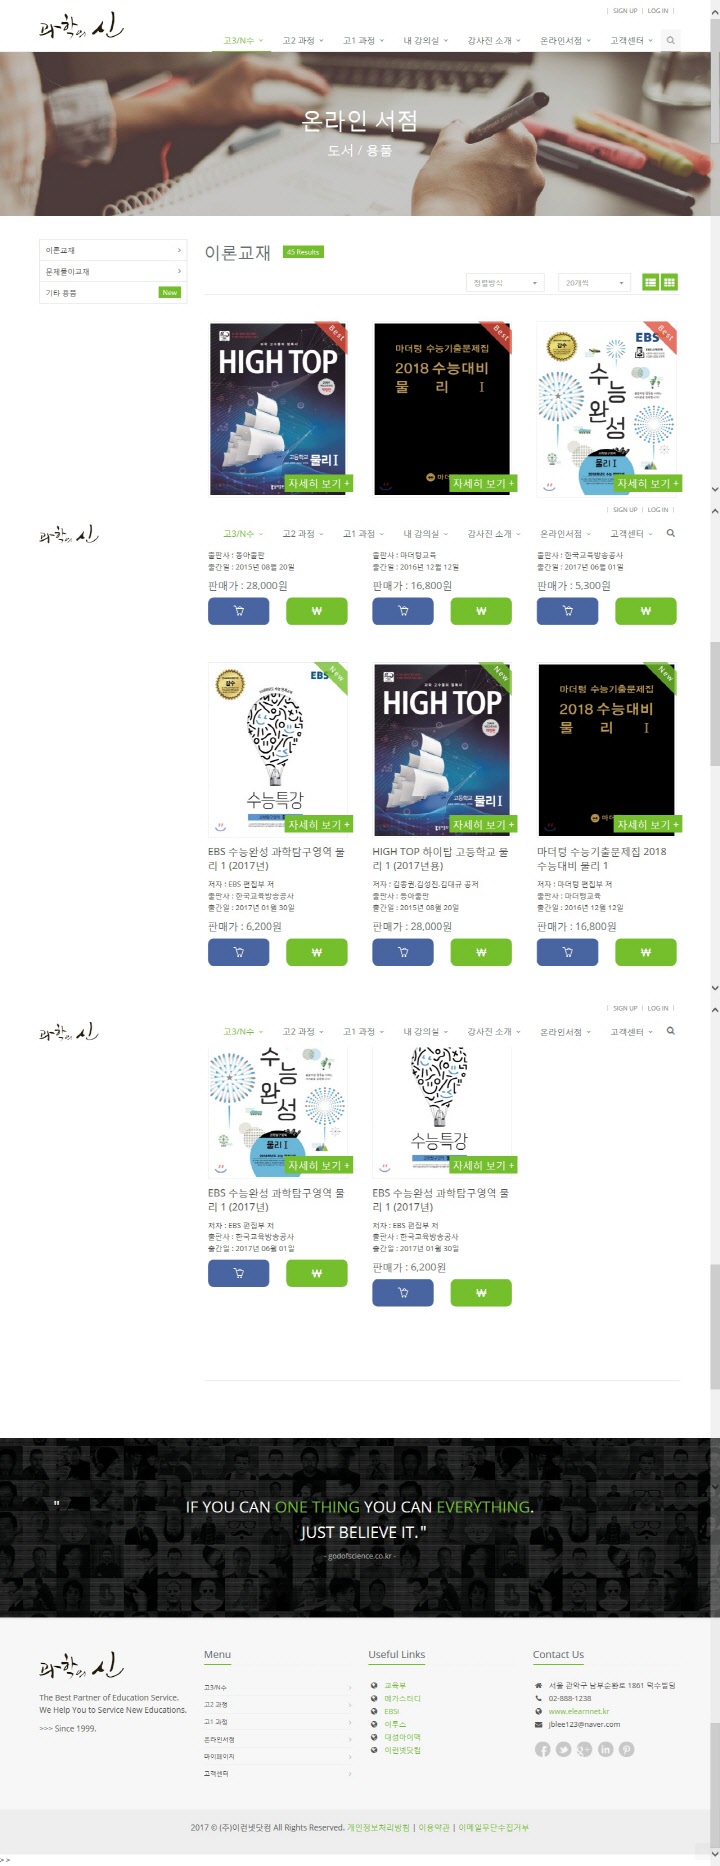The width and height of the screenshot is (720, 1866).
Task: Open the www.elearnnet.kr contact link
Action: [x=578, y=1711]
